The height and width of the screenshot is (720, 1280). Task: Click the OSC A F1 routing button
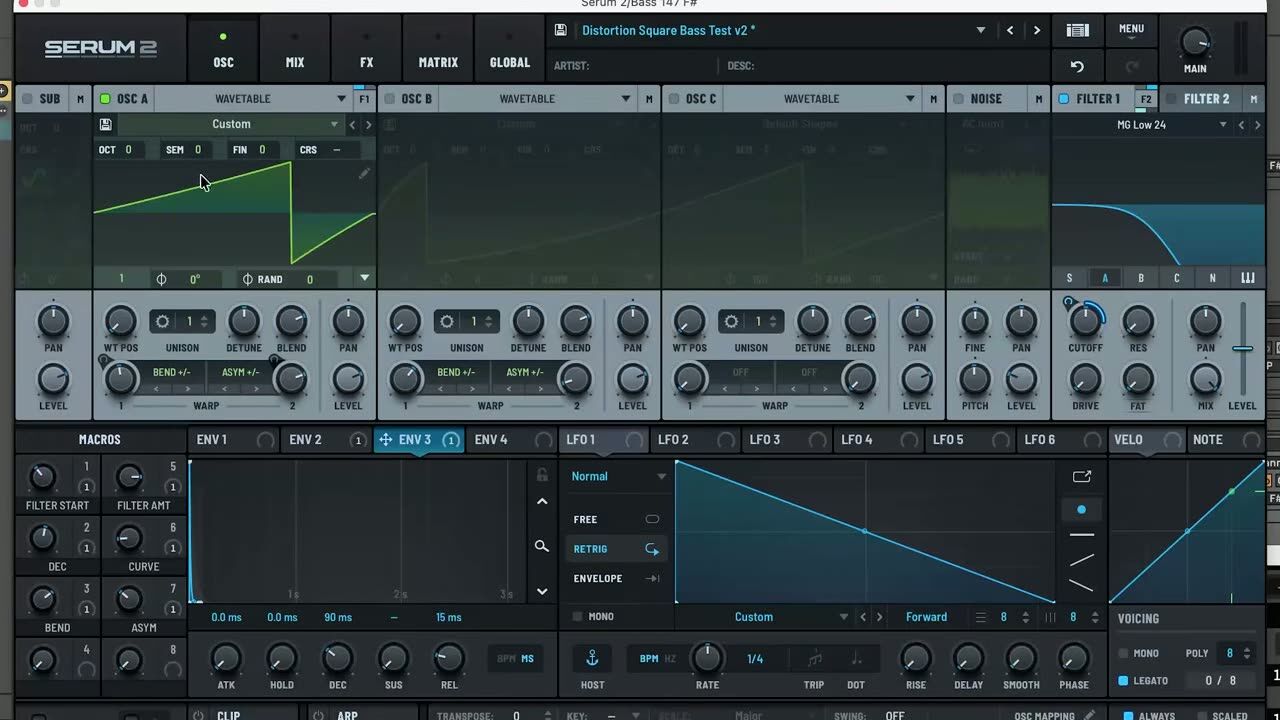coord(364,99)
